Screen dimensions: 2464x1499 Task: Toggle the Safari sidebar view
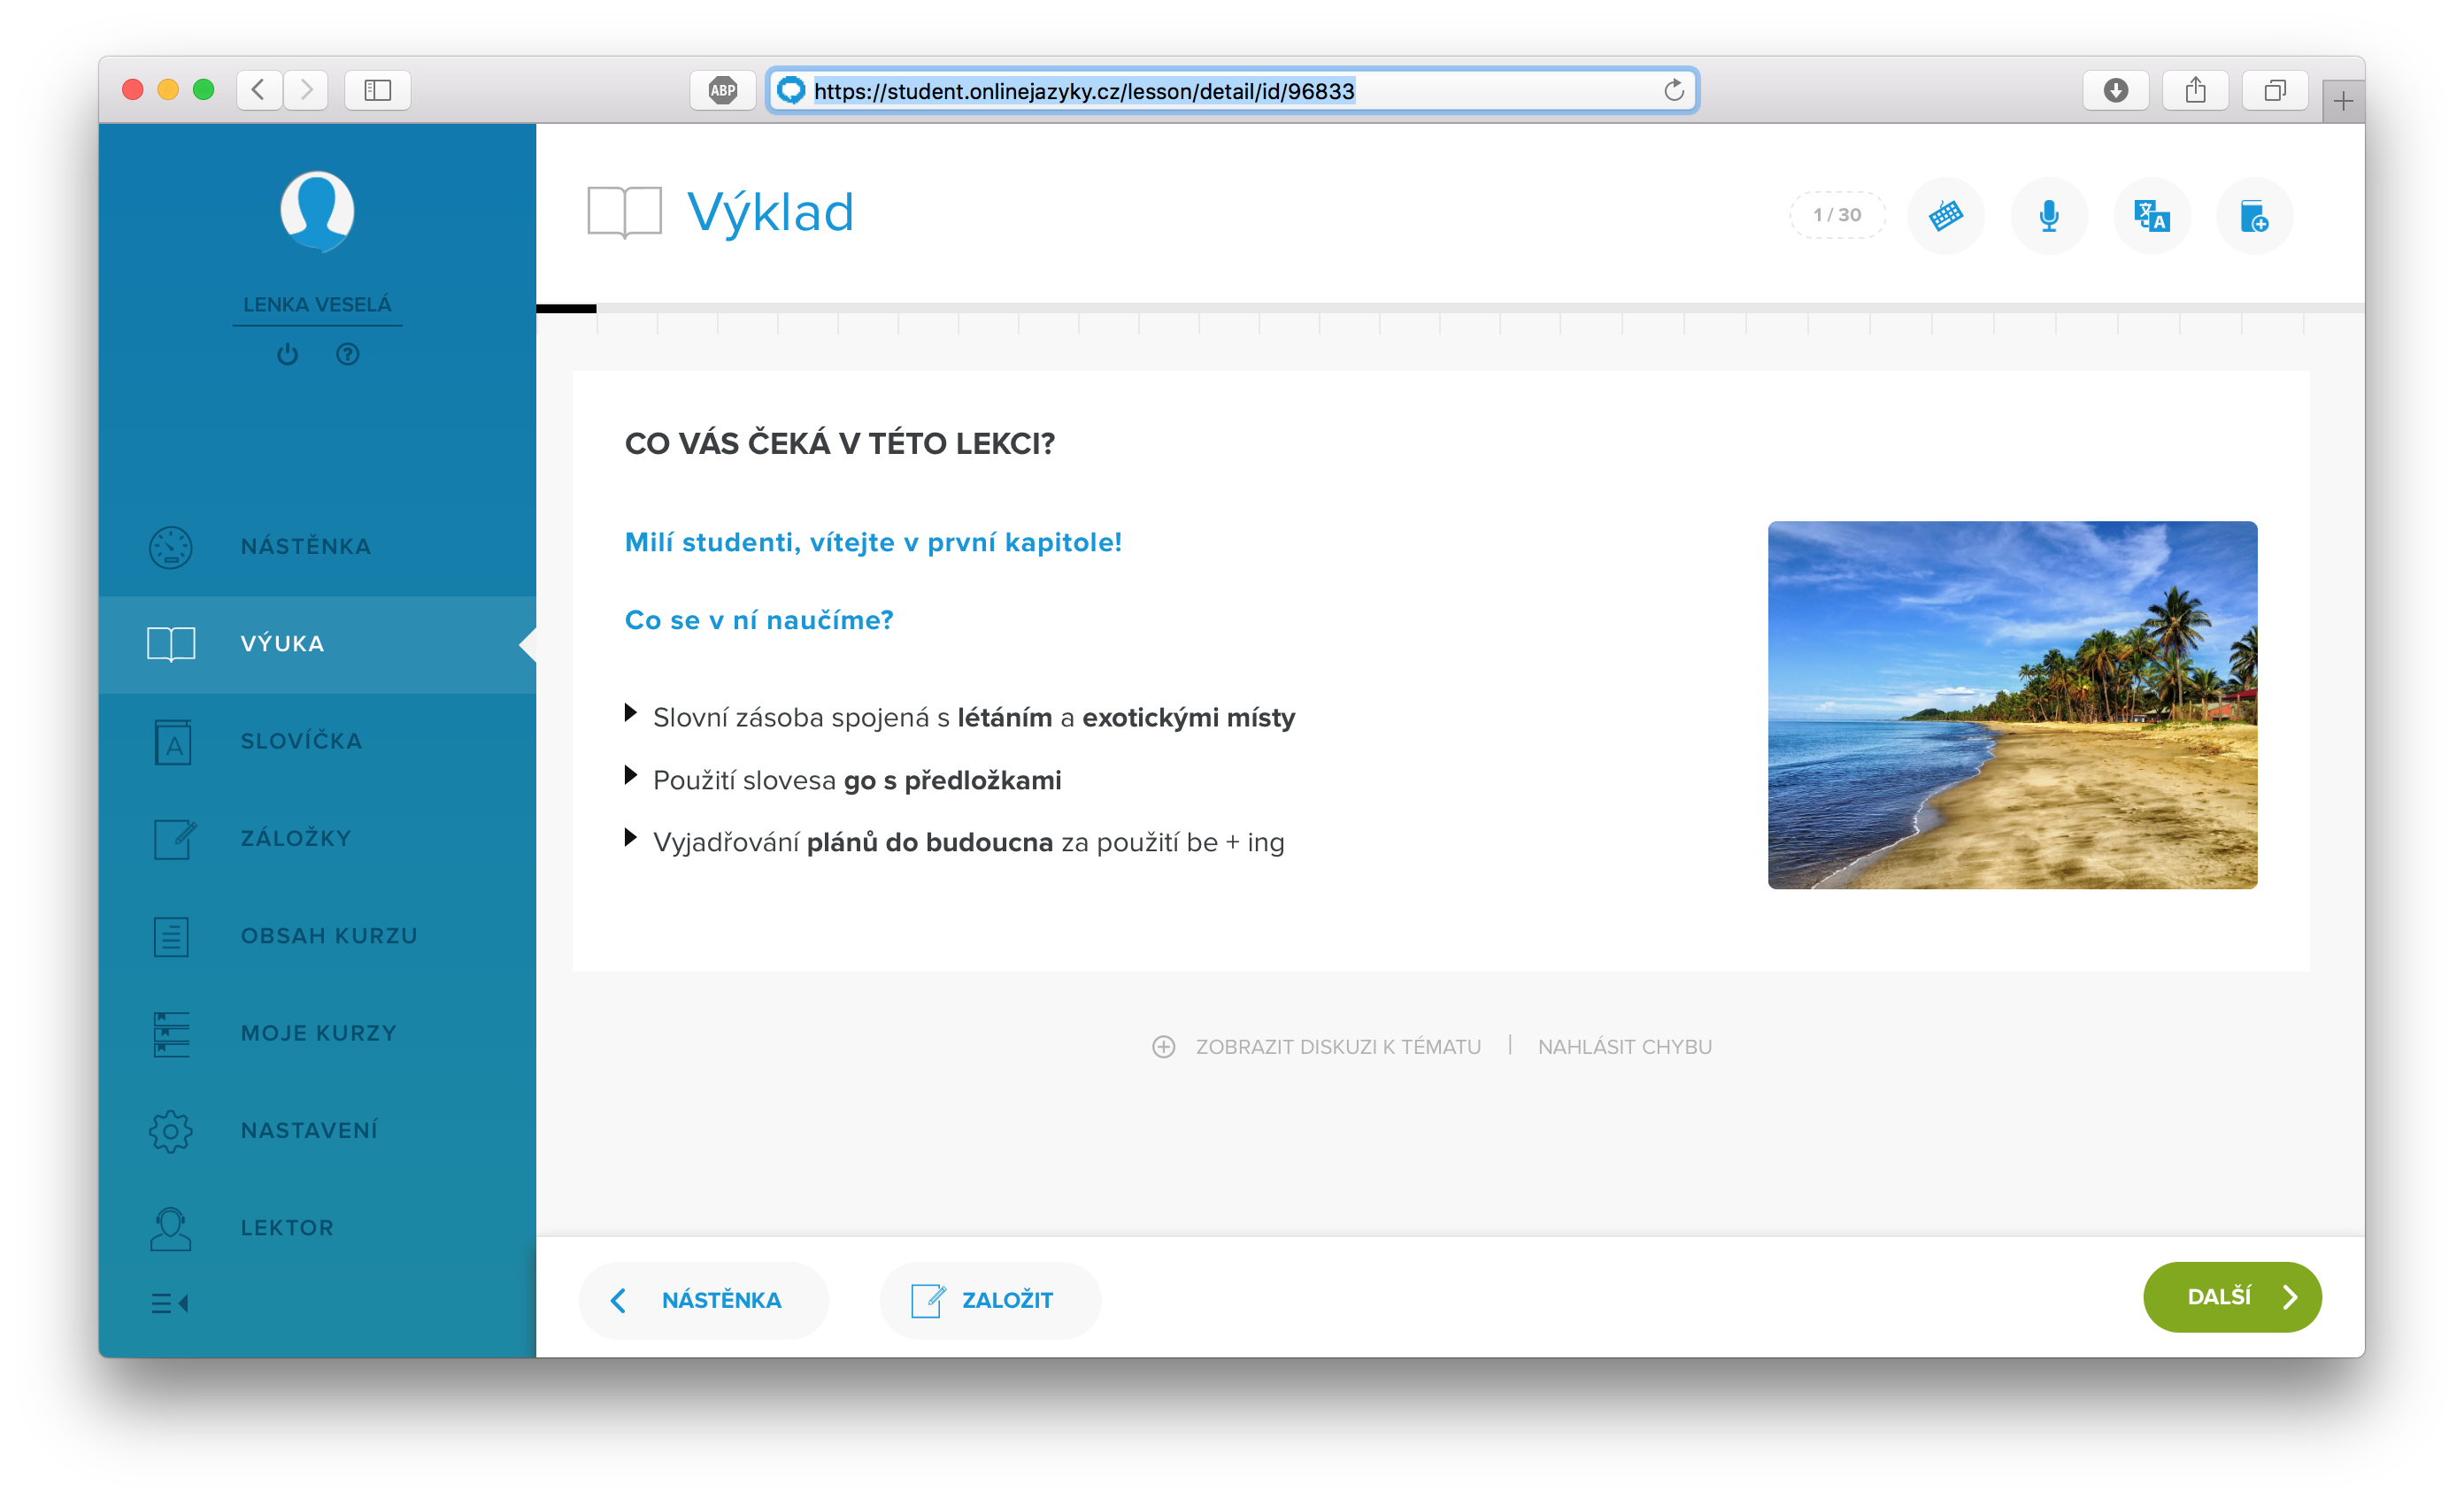click(x=377, y=91)
